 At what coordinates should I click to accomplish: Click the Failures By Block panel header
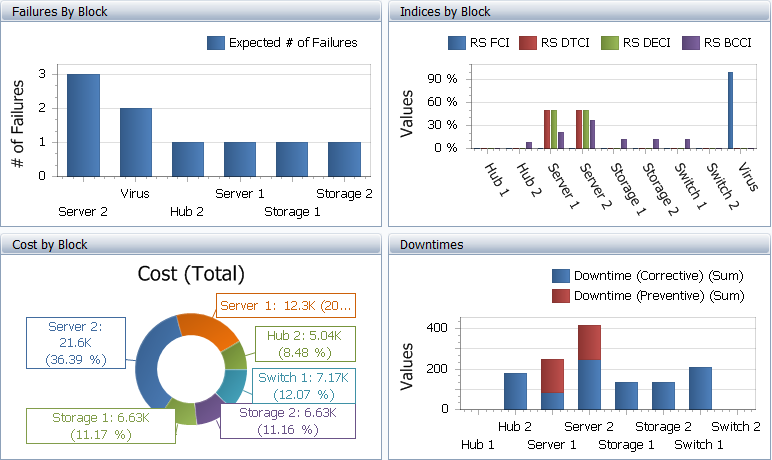(60, 12)
